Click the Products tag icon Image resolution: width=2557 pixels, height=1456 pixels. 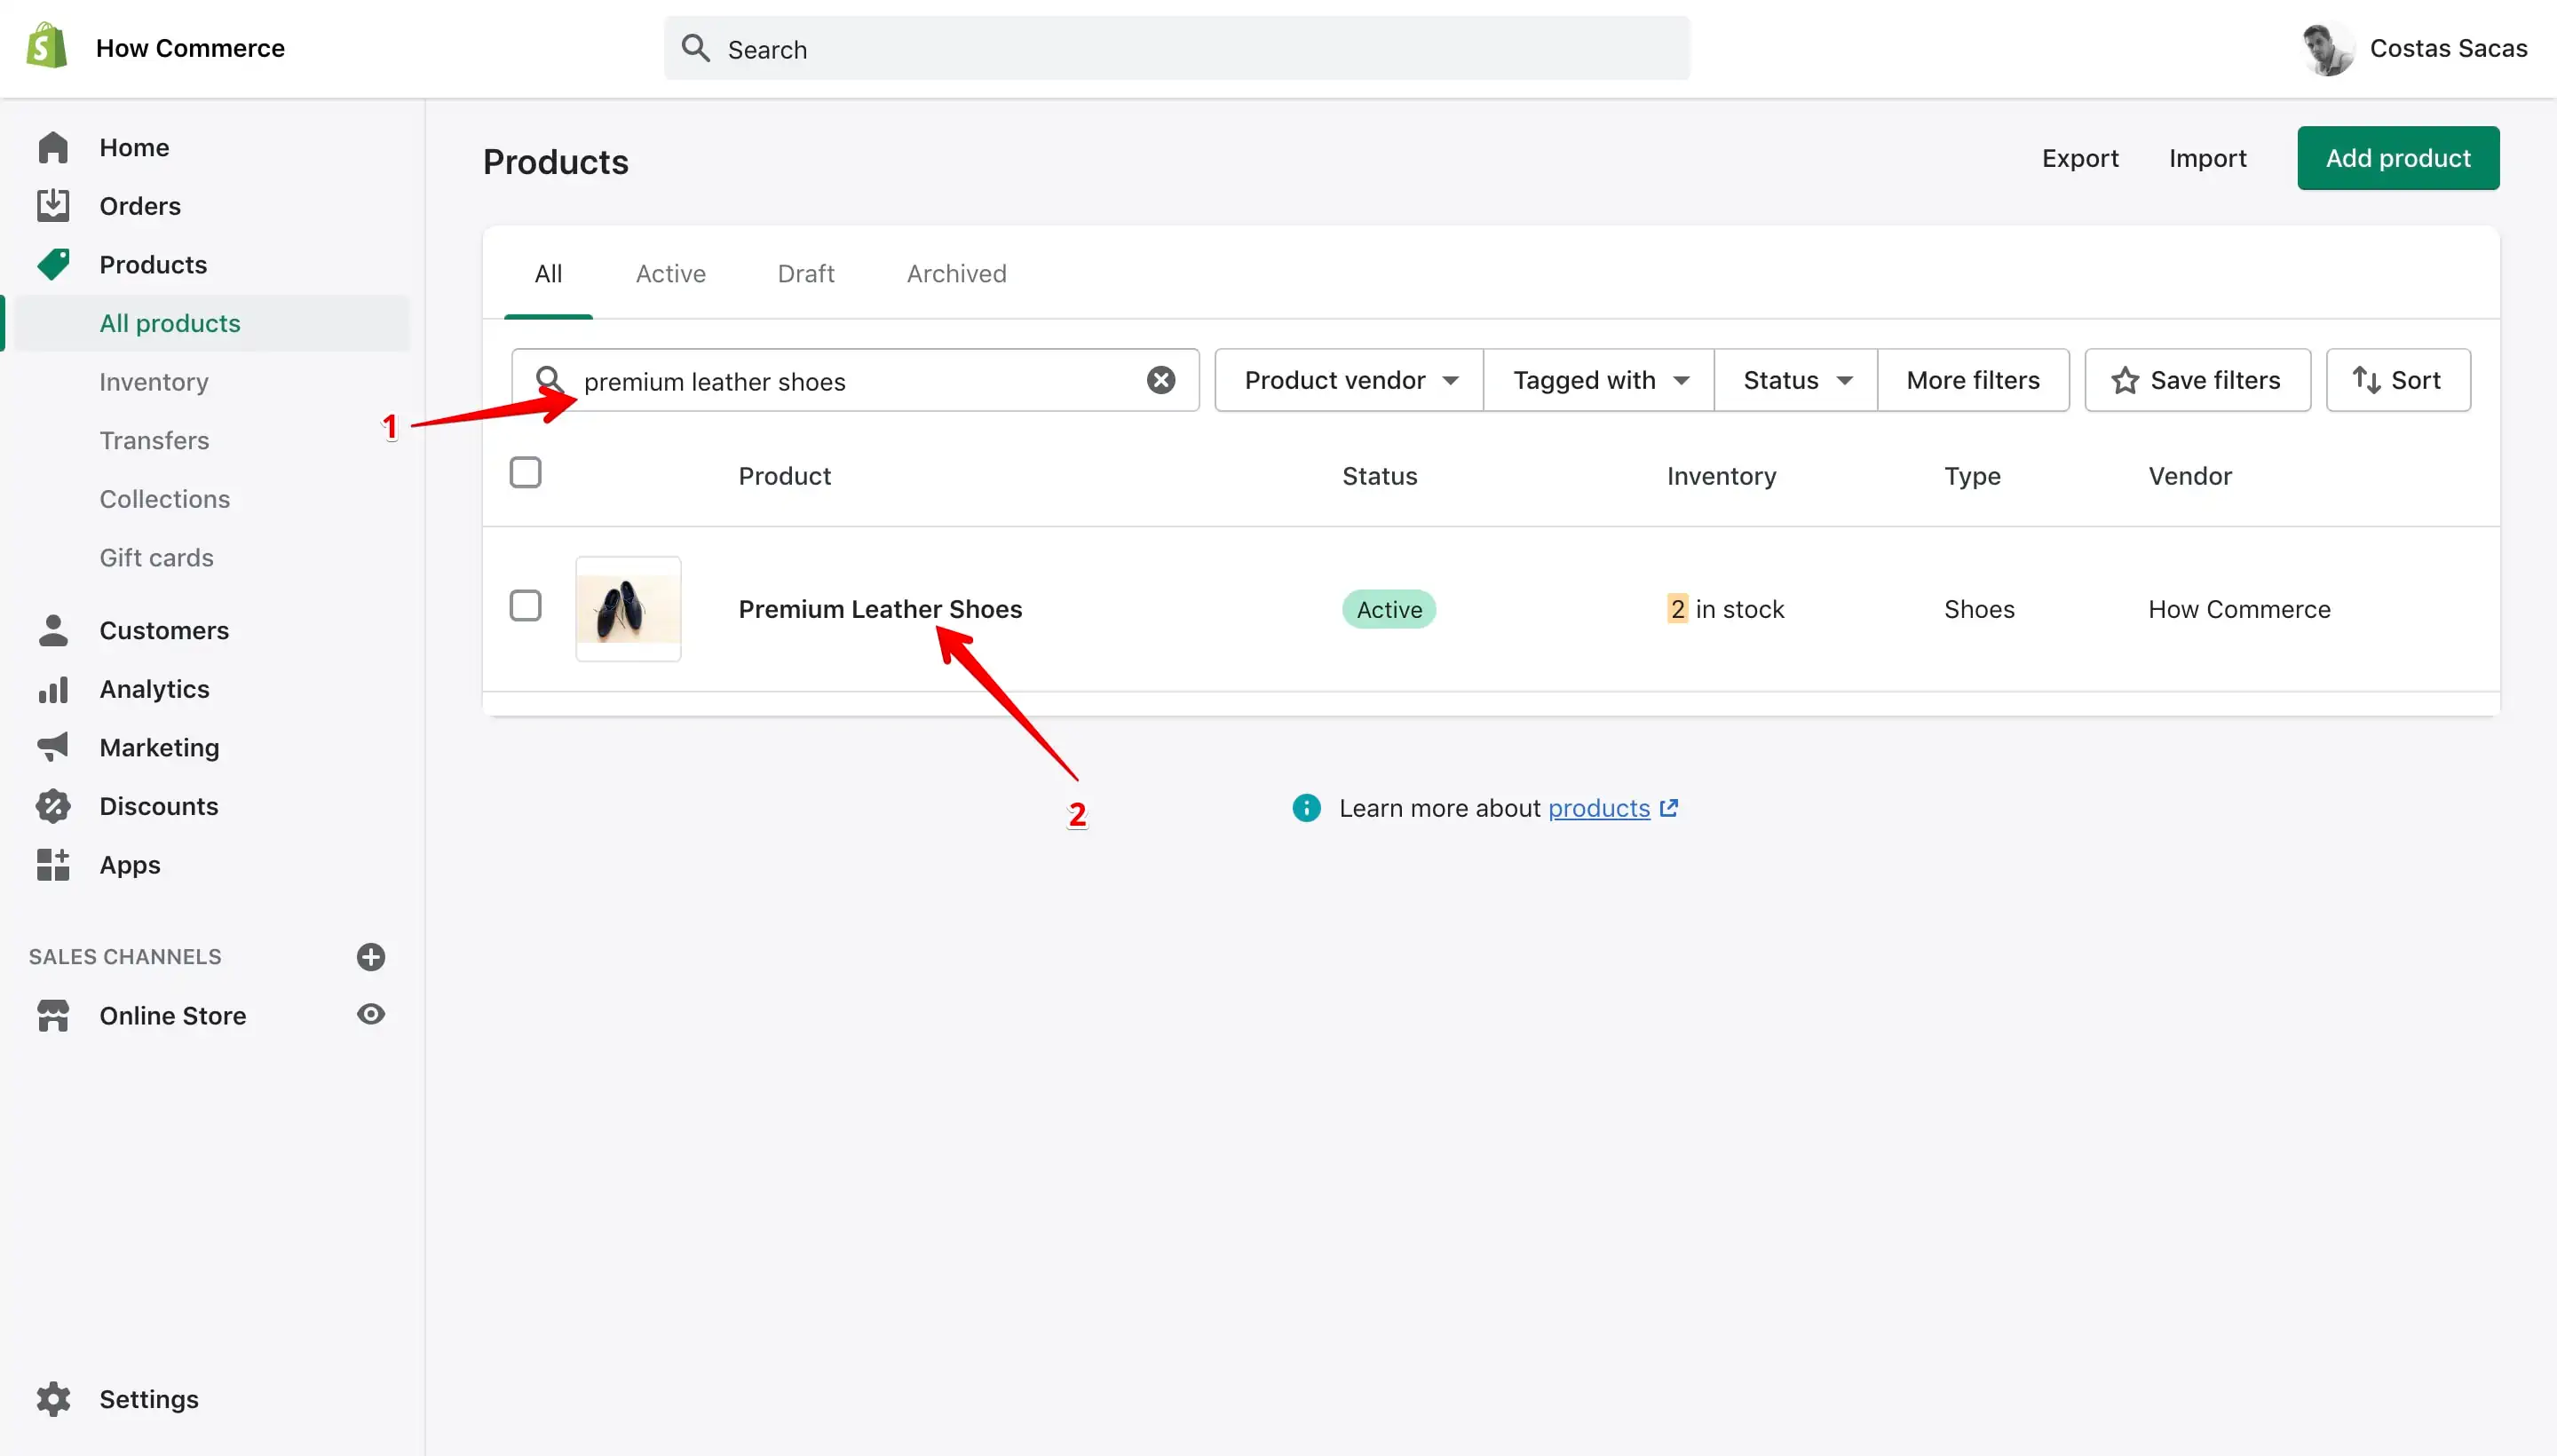[53, 264]
